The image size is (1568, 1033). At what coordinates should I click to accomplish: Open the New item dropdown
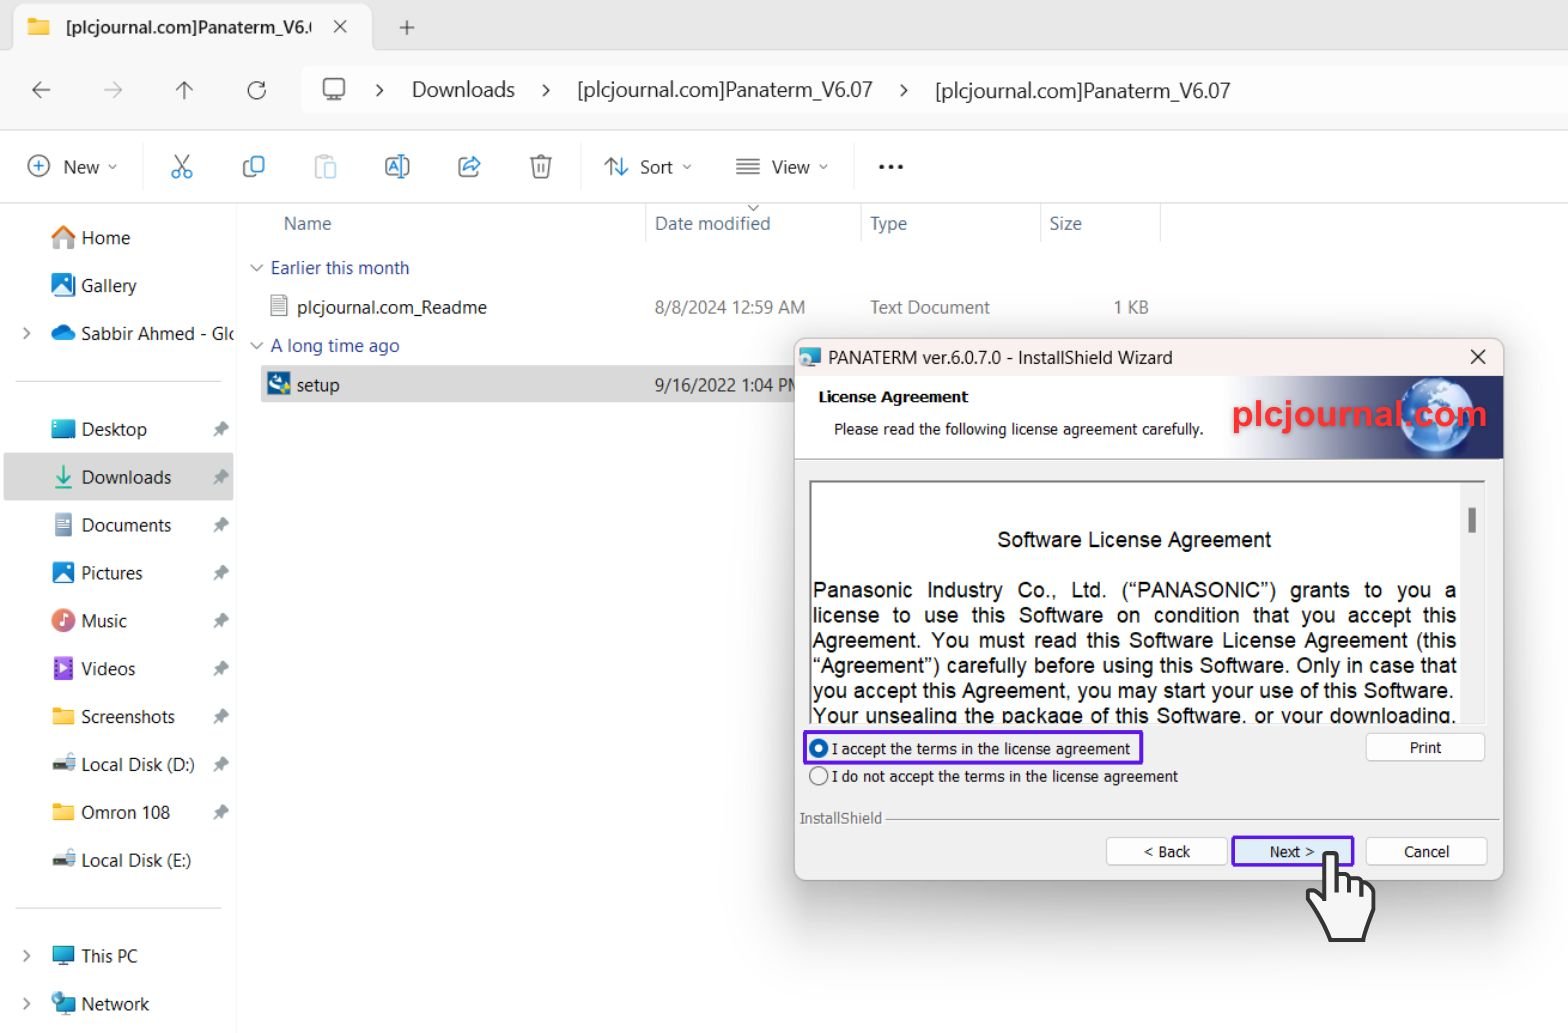coord(72,167)
